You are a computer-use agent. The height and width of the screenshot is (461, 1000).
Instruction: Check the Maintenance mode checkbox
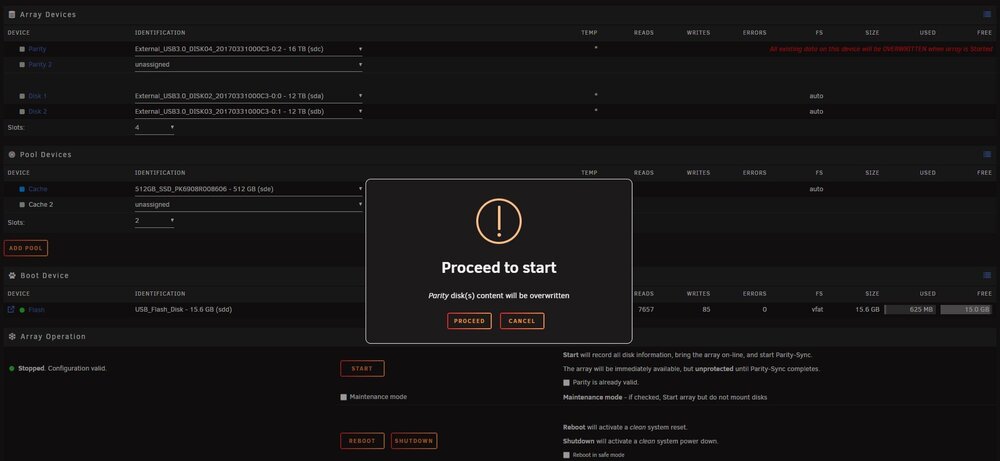(344, 397)
